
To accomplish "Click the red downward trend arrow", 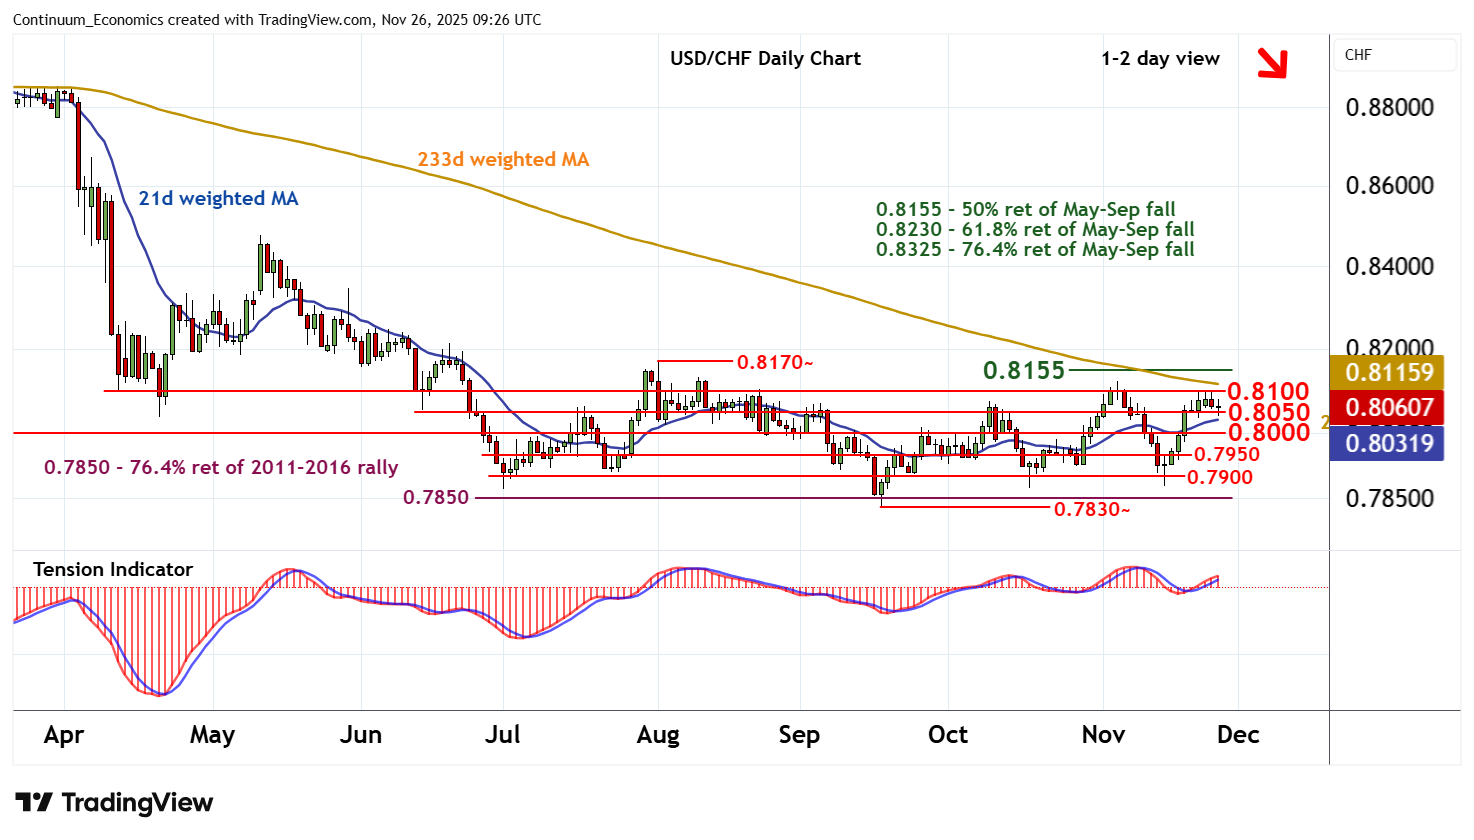I will point(1272,63).
